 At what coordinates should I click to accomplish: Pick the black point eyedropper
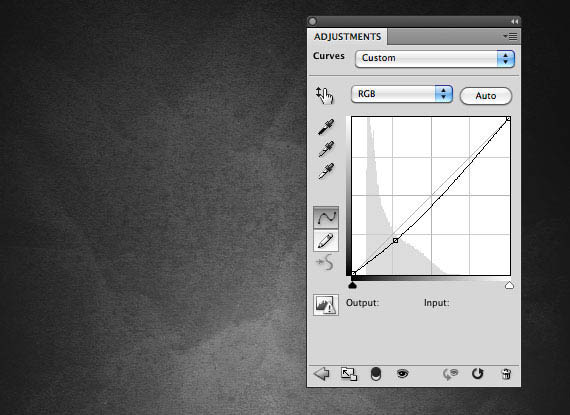326,127
